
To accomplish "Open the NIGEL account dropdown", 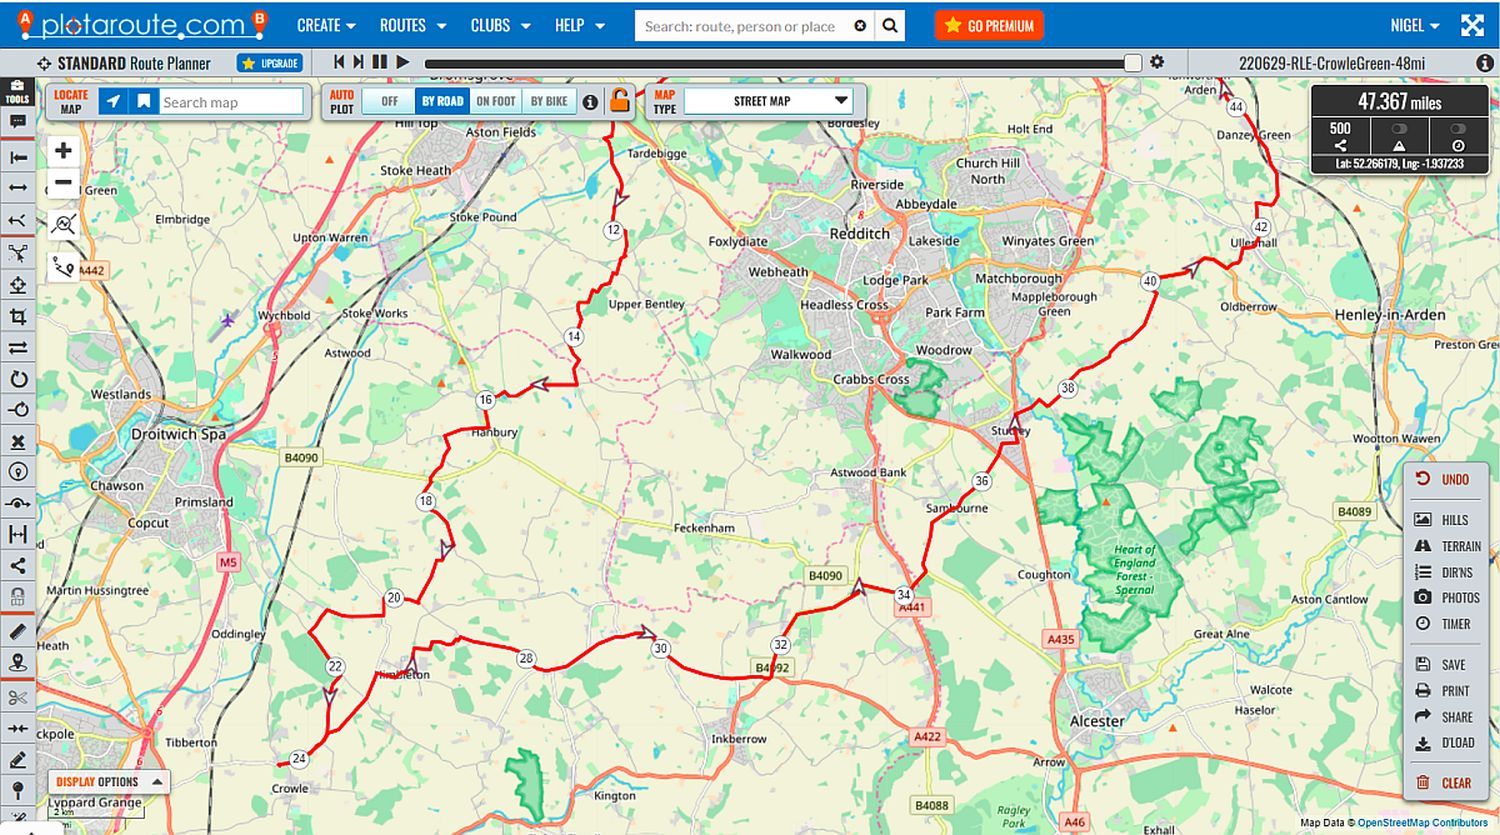I will [x=1415, y=26].
